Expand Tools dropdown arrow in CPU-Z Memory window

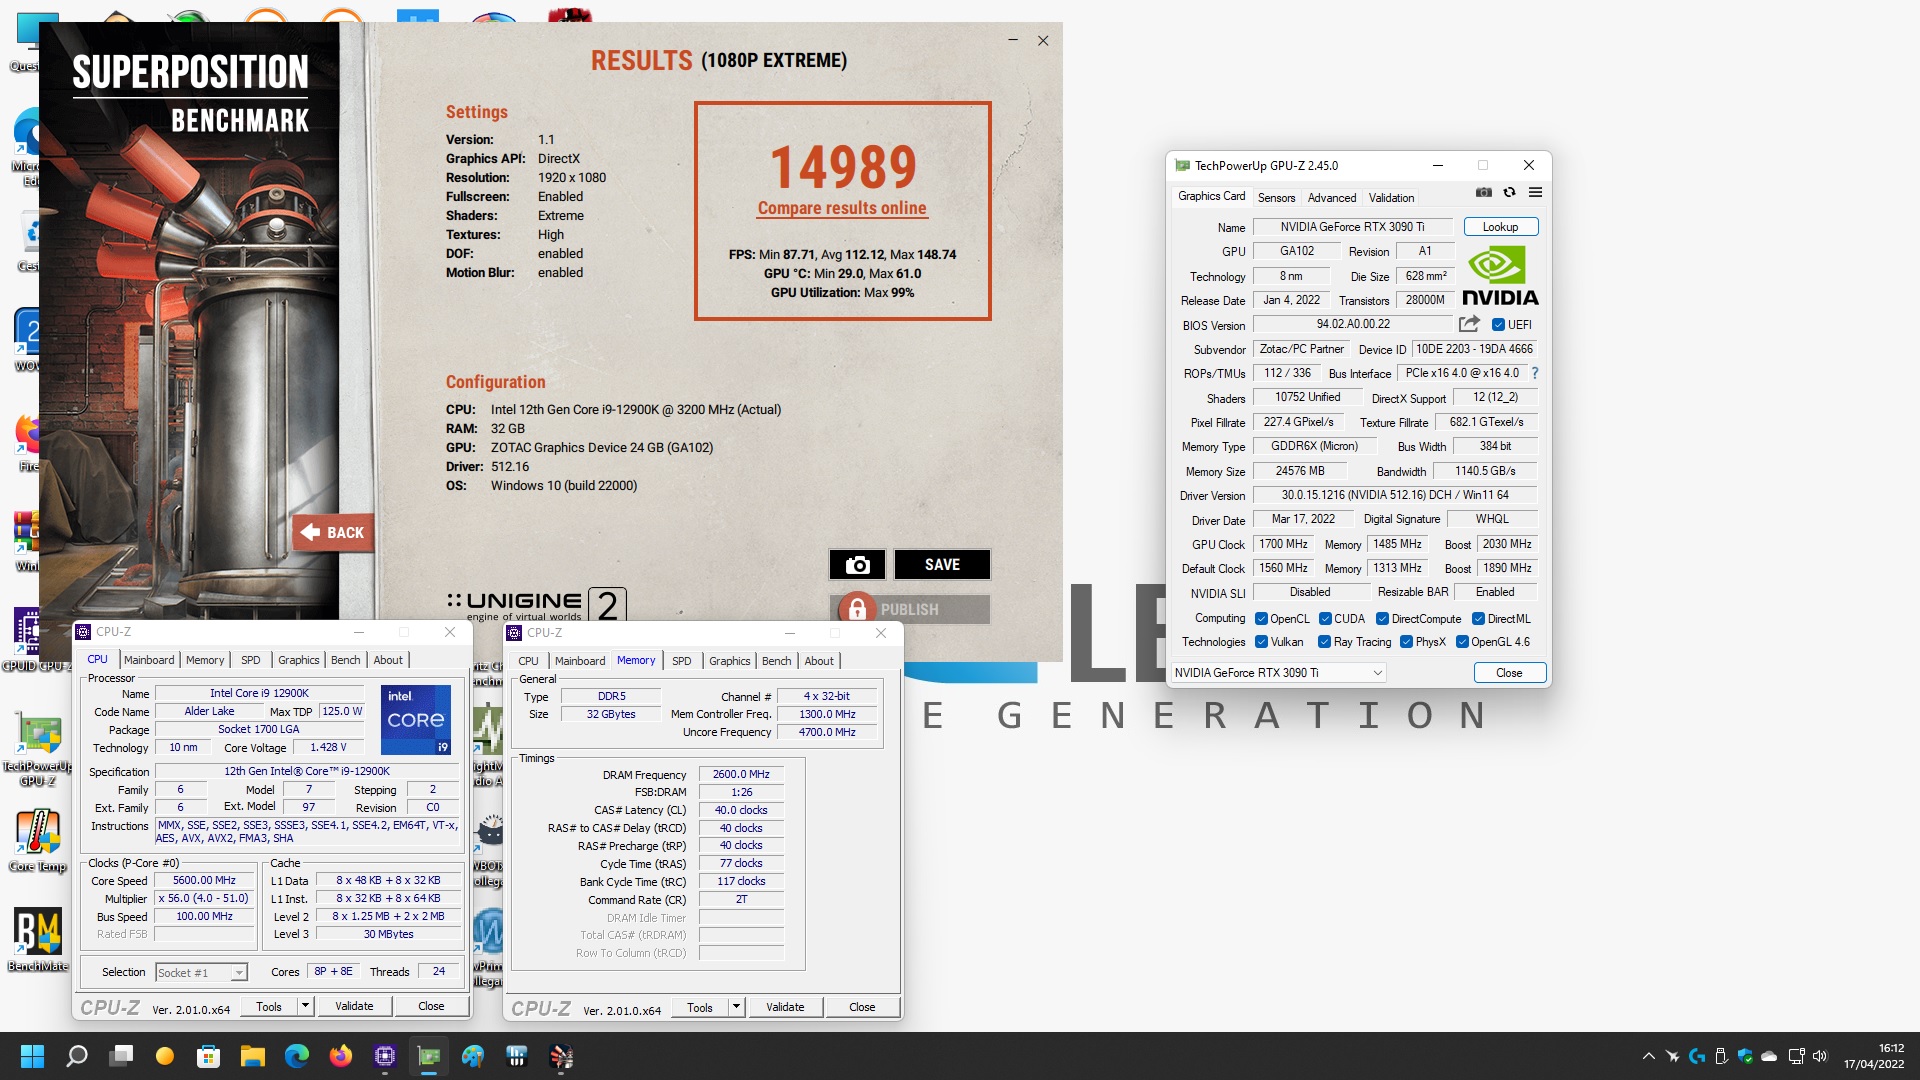pyautogui.click(x=737, y=1007)
